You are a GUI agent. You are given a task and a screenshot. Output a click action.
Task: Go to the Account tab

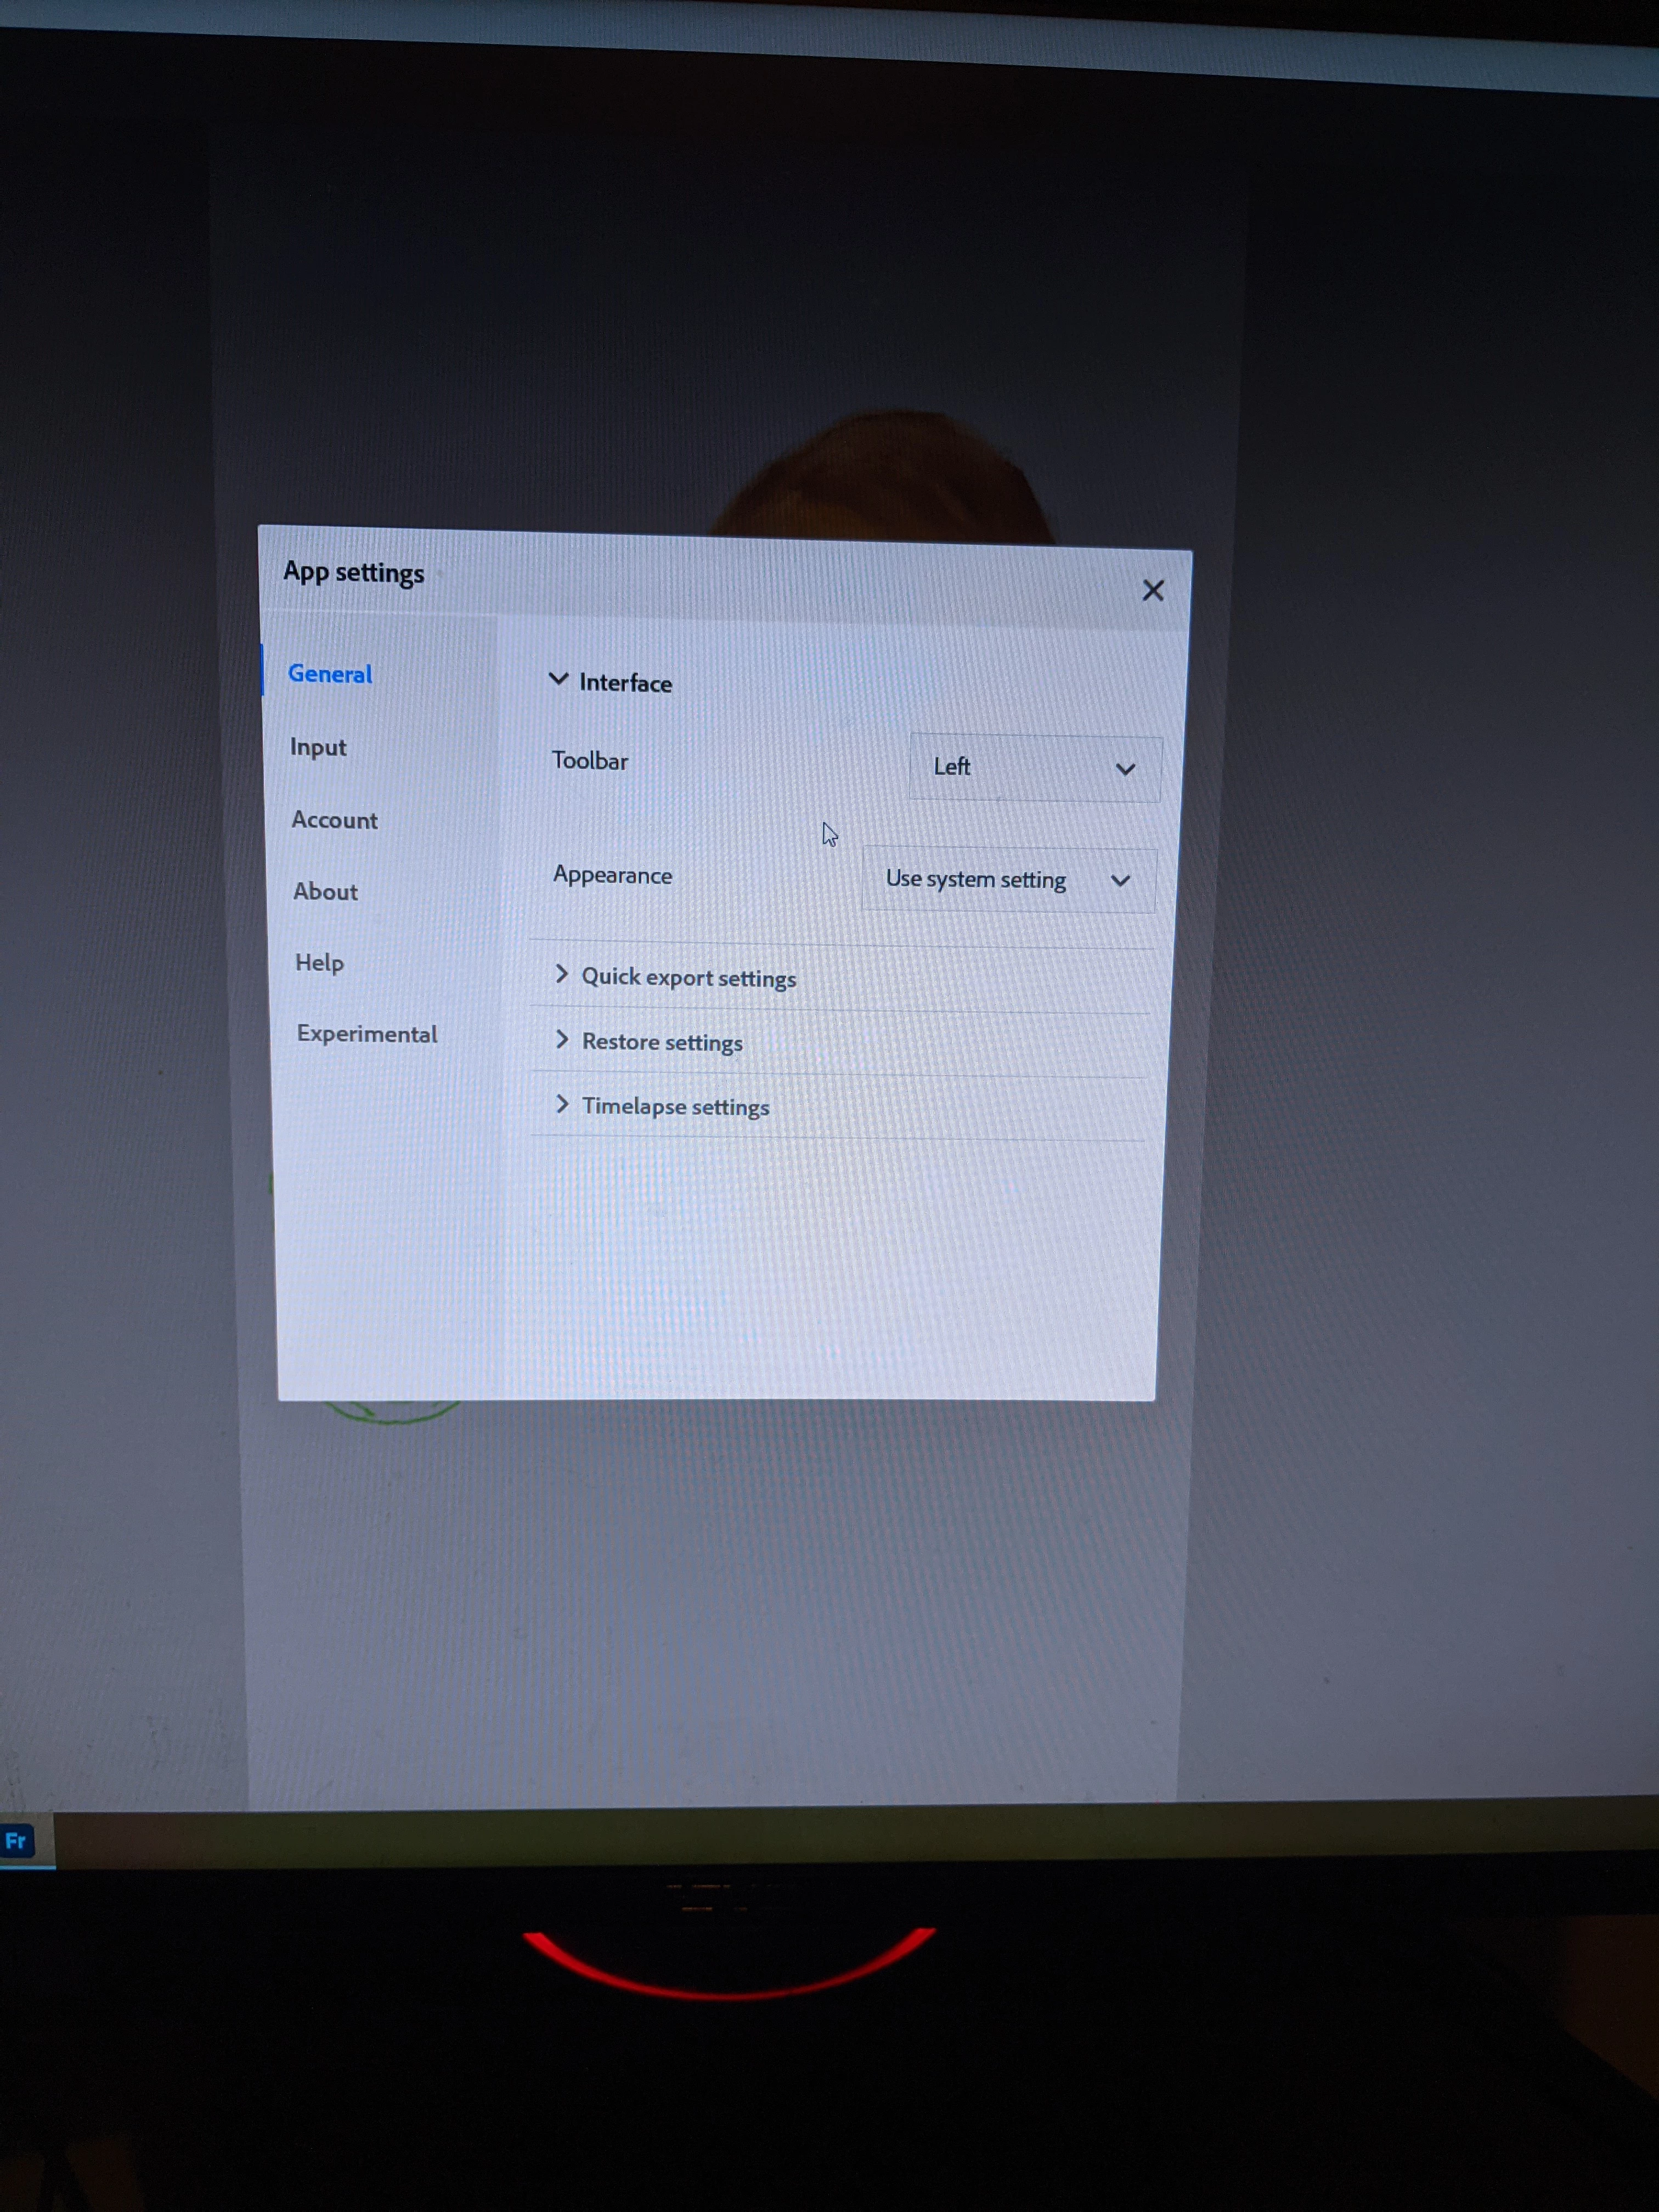click(x=334, y=820)
